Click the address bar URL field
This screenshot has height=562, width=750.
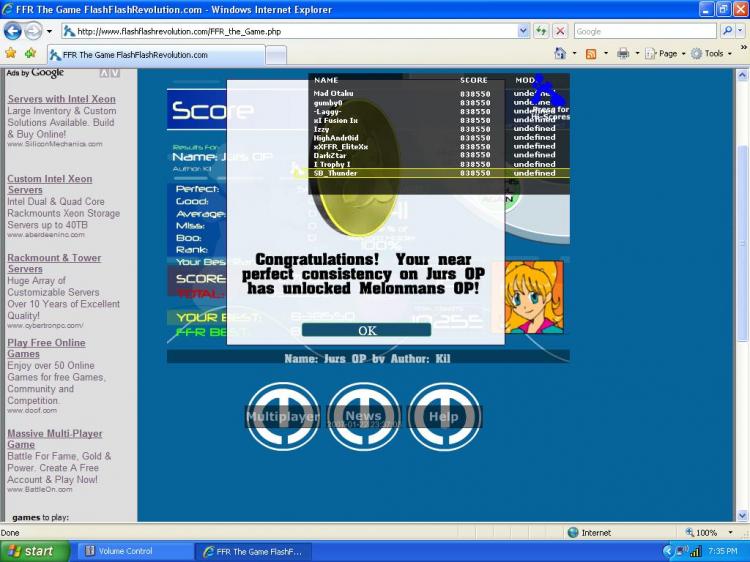289,32
